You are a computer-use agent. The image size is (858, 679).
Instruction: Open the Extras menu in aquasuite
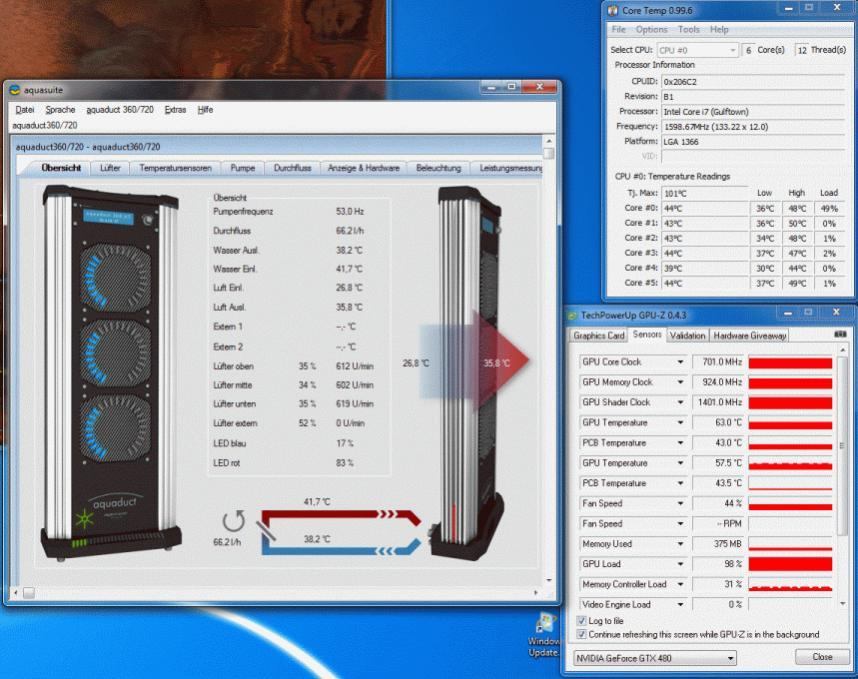point(175,109)
